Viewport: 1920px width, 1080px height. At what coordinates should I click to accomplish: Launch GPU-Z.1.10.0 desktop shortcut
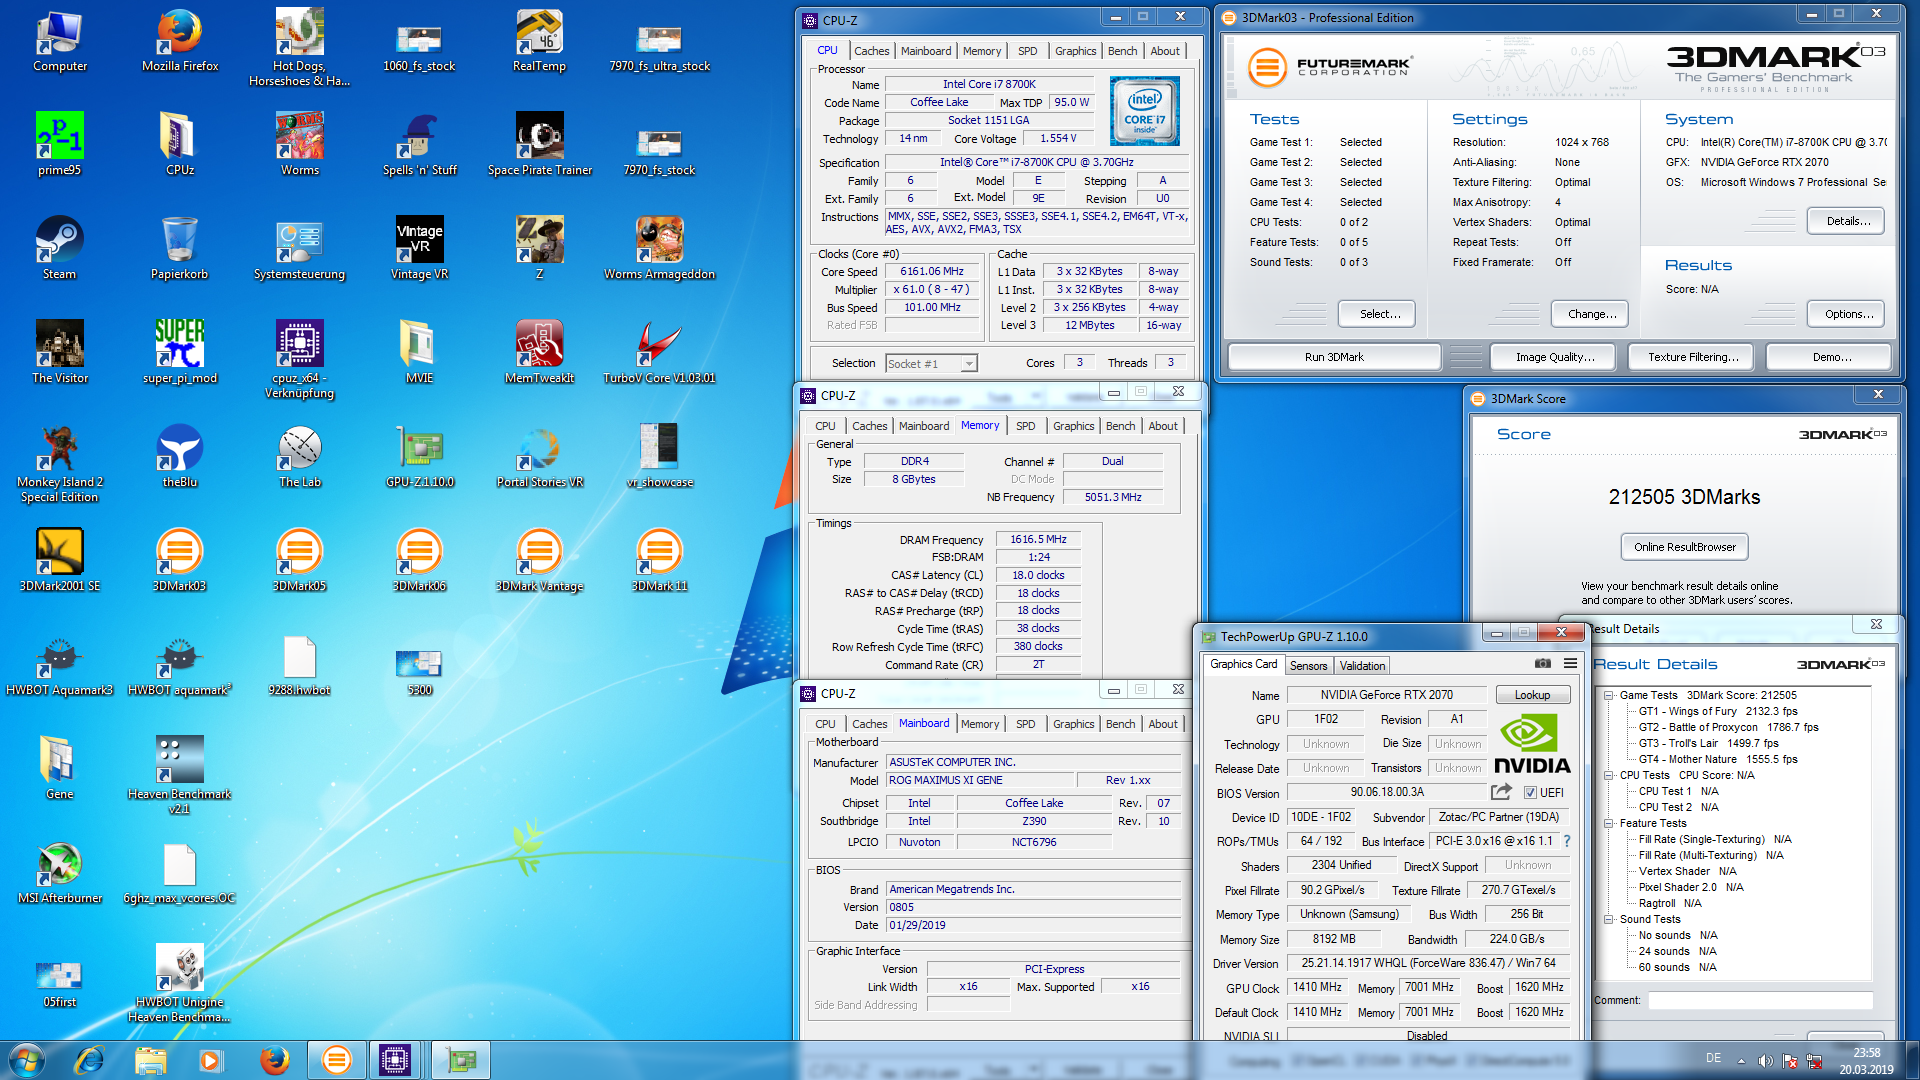(420, 458)
